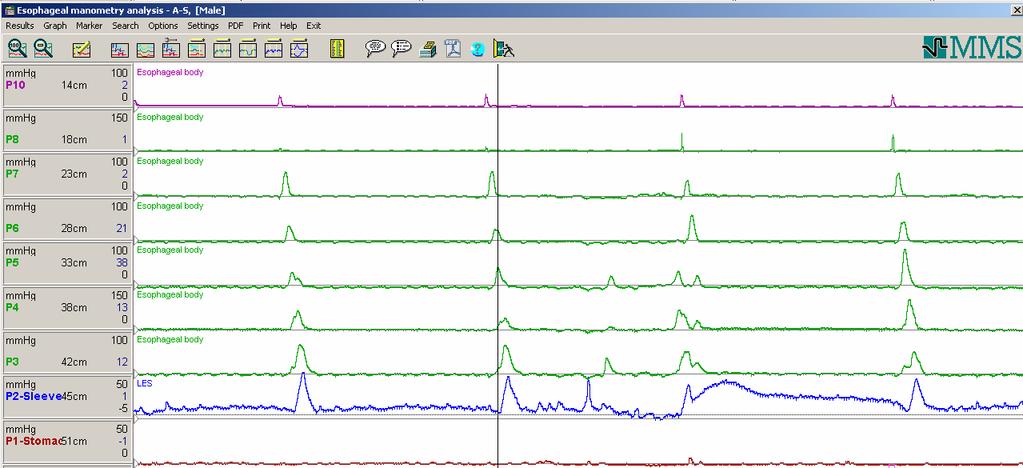Click the magenta Esophageal body label

170,72
